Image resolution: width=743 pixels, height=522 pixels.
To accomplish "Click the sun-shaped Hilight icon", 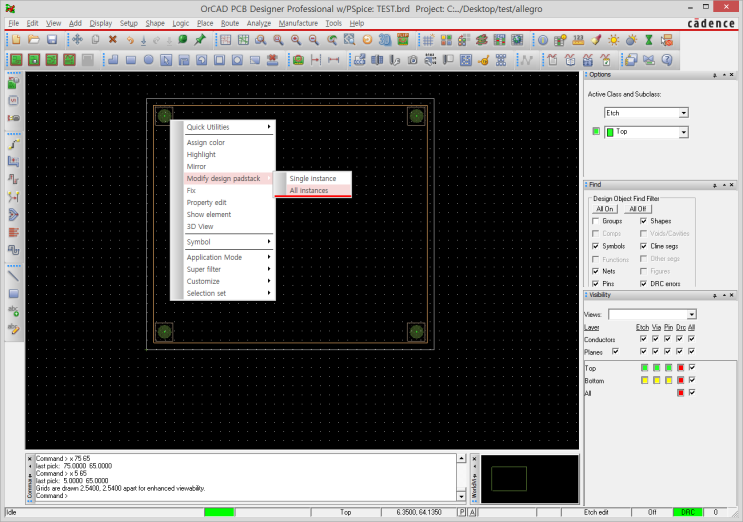I will point(615,39).
